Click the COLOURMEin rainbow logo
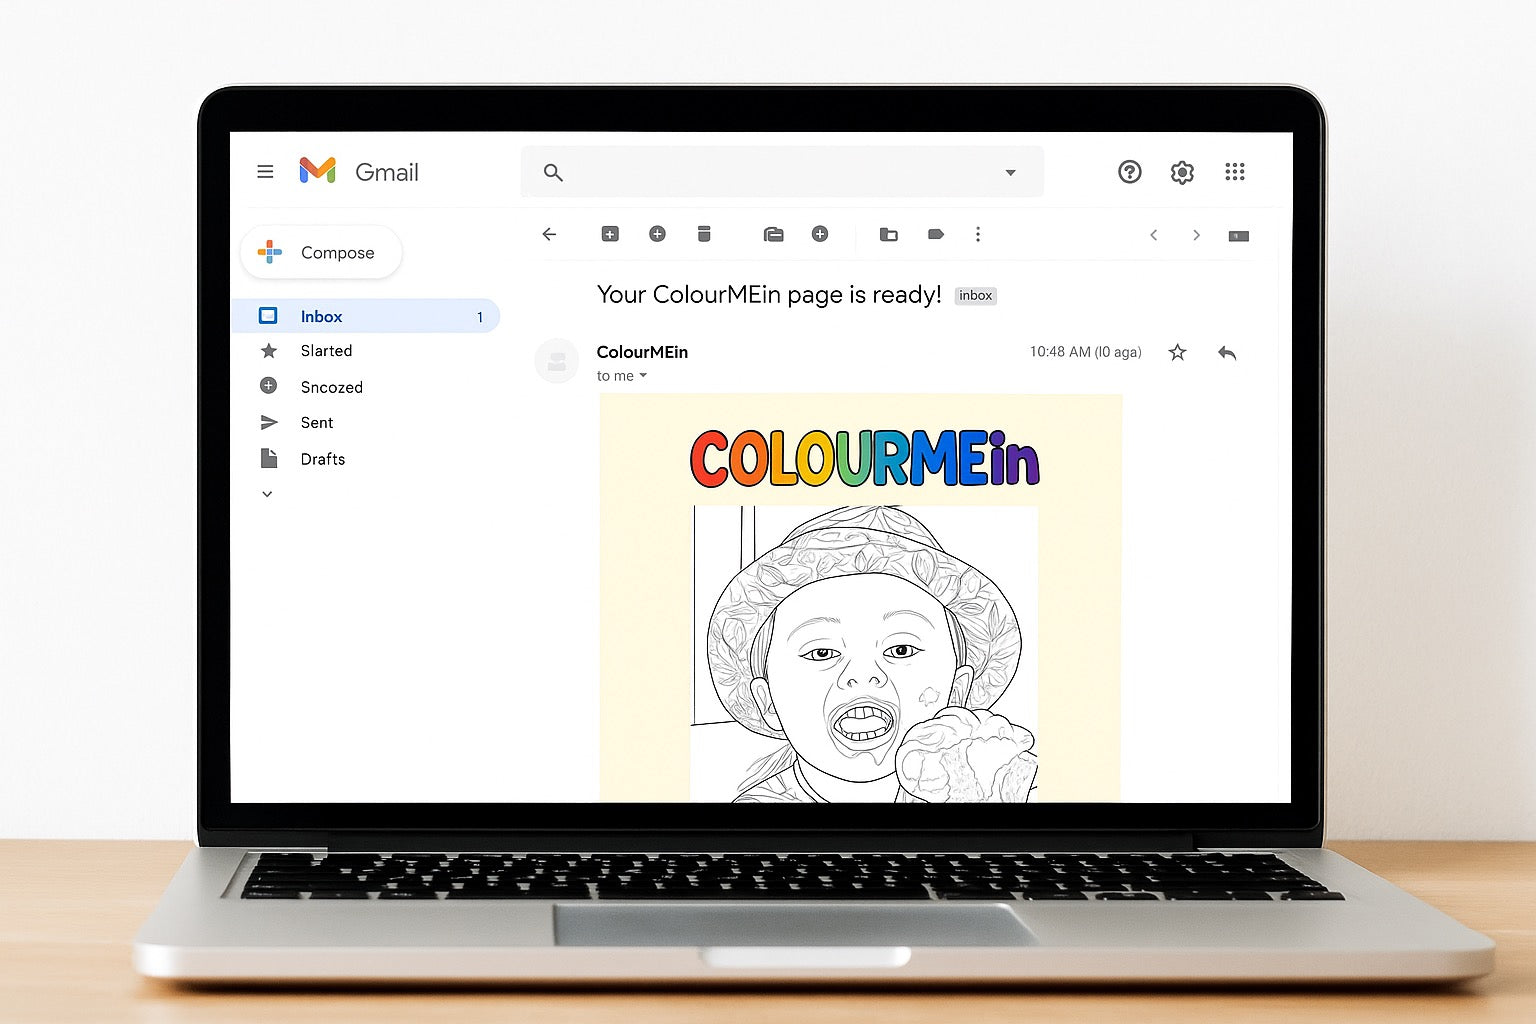The width and height of the screenshot is (1536, 1024). point(865,458)
